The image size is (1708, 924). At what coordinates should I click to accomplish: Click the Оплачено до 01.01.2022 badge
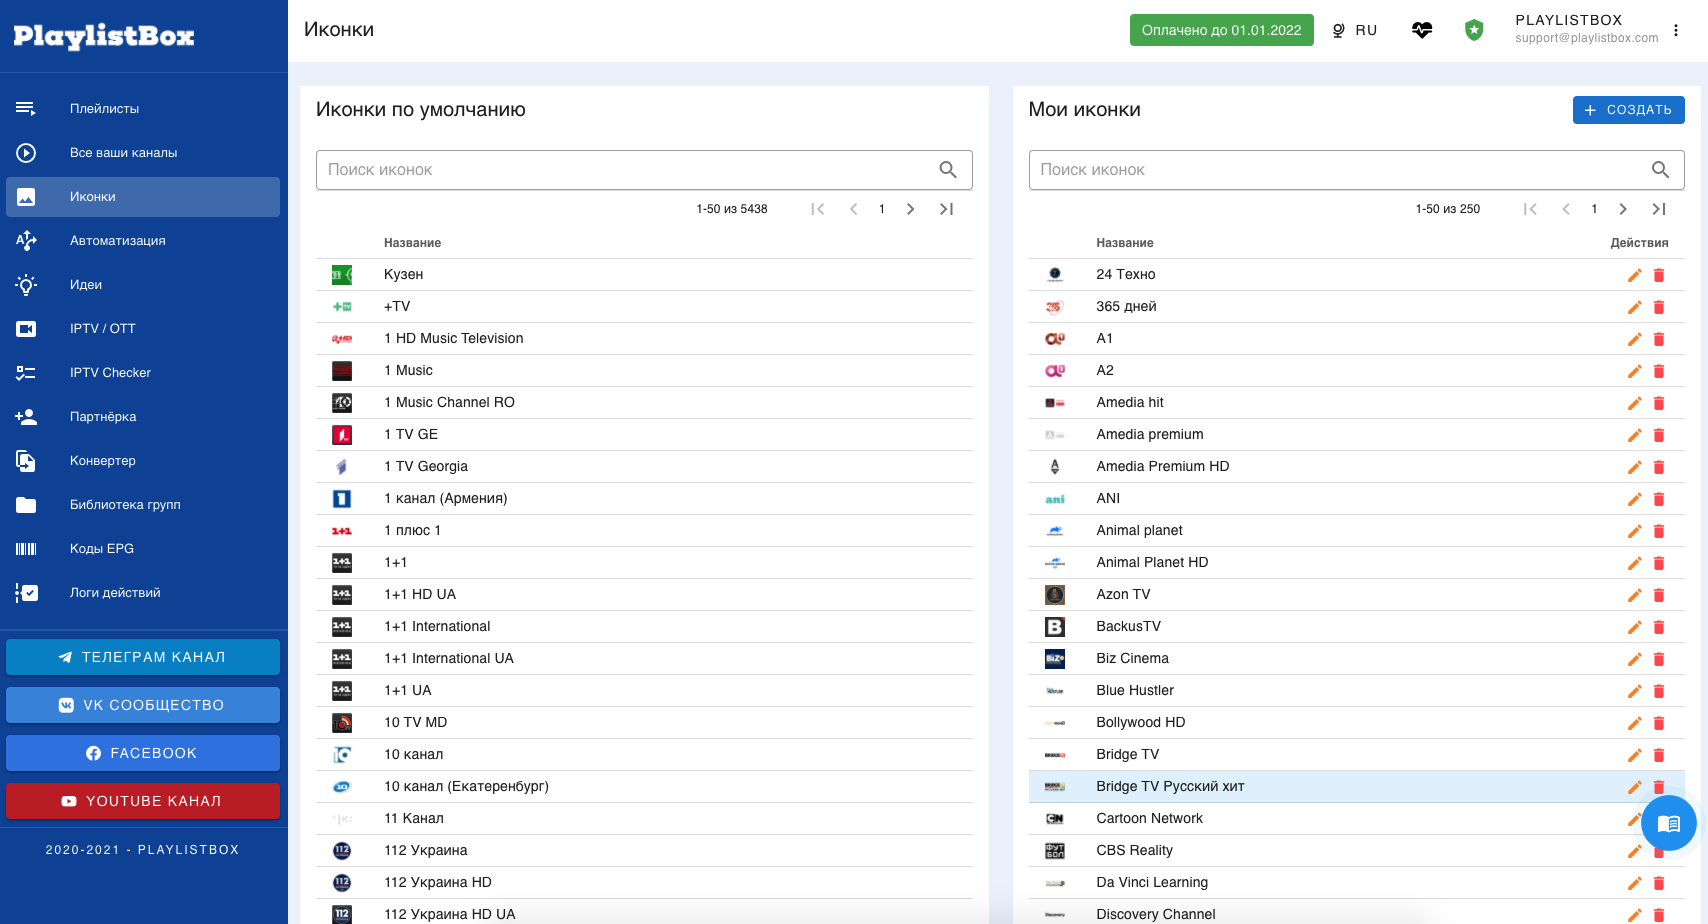click(1222, 30)
